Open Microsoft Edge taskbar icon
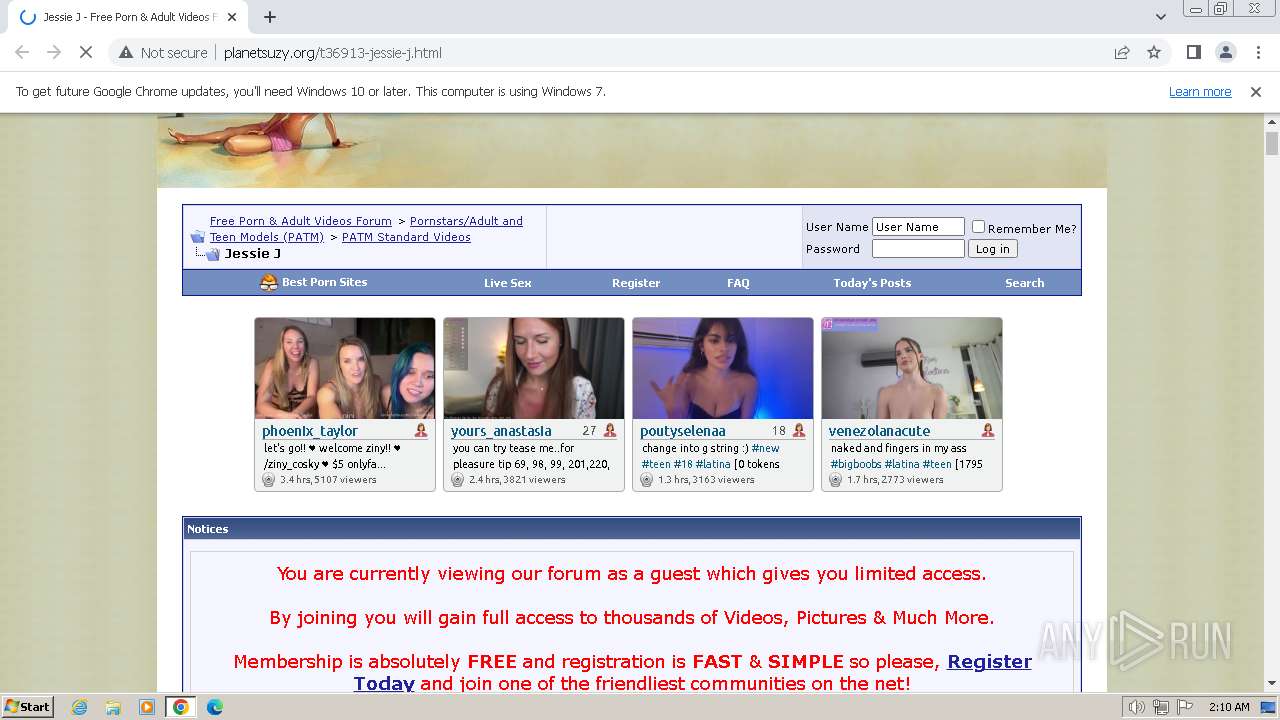 [215, 707]
